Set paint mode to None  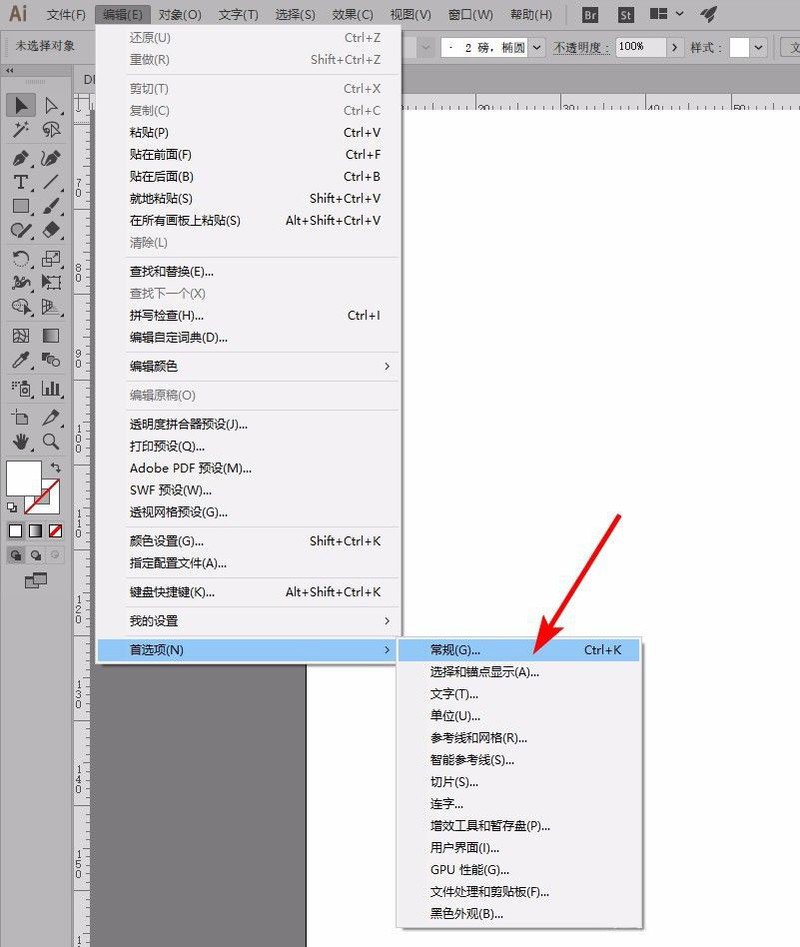click(56, 531)
